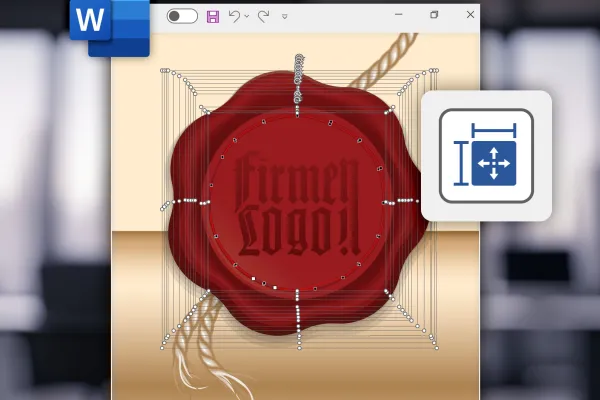Click the purple Save icon
Viewport: 600px width, 400px height.
coord(213,17)
